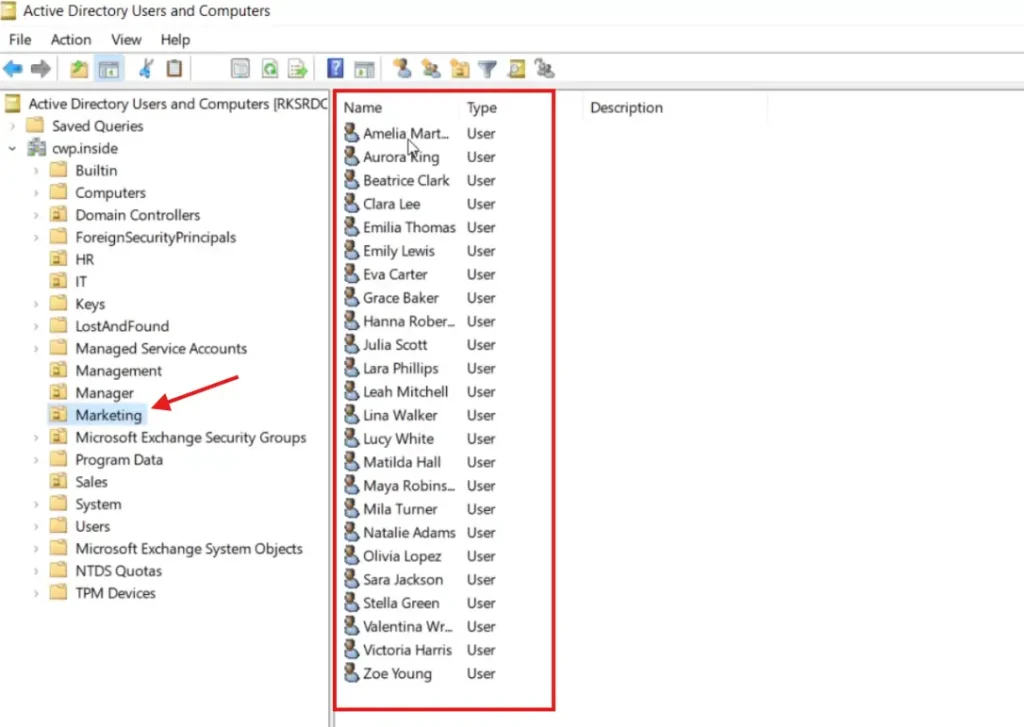Expand the Saved Queries node
Viewport: 1024px width, 727px height.
(12, 126)
